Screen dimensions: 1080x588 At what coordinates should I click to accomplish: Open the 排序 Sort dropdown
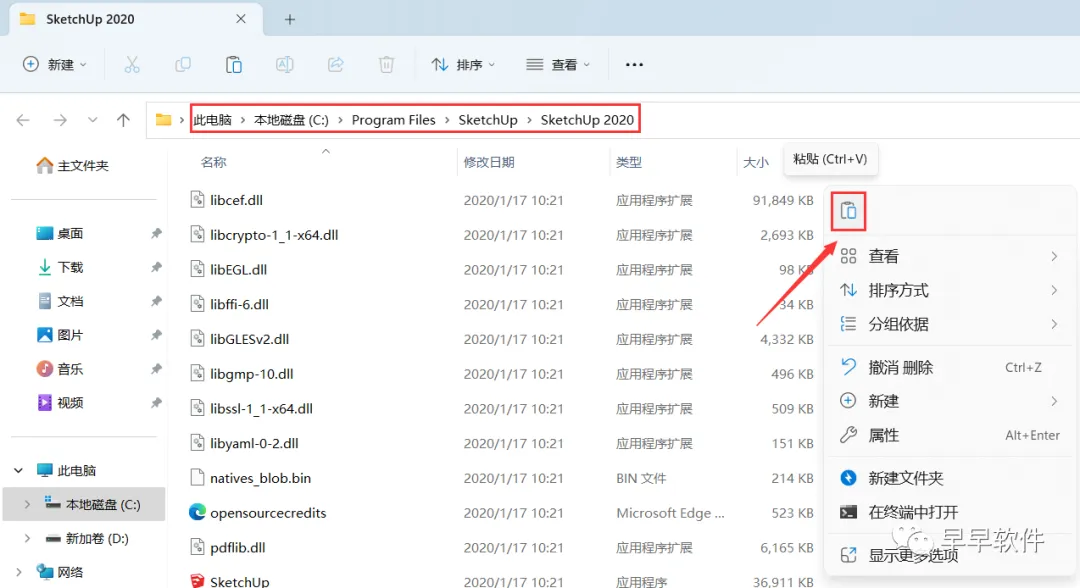[463, 65]
